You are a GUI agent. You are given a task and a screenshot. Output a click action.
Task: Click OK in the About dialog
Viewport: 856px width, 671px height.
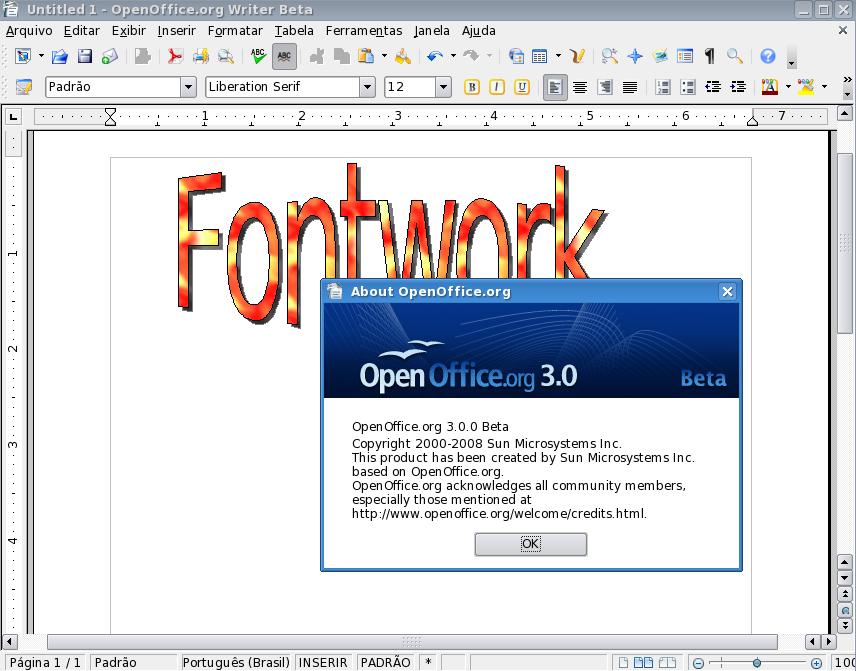[531, 544]
